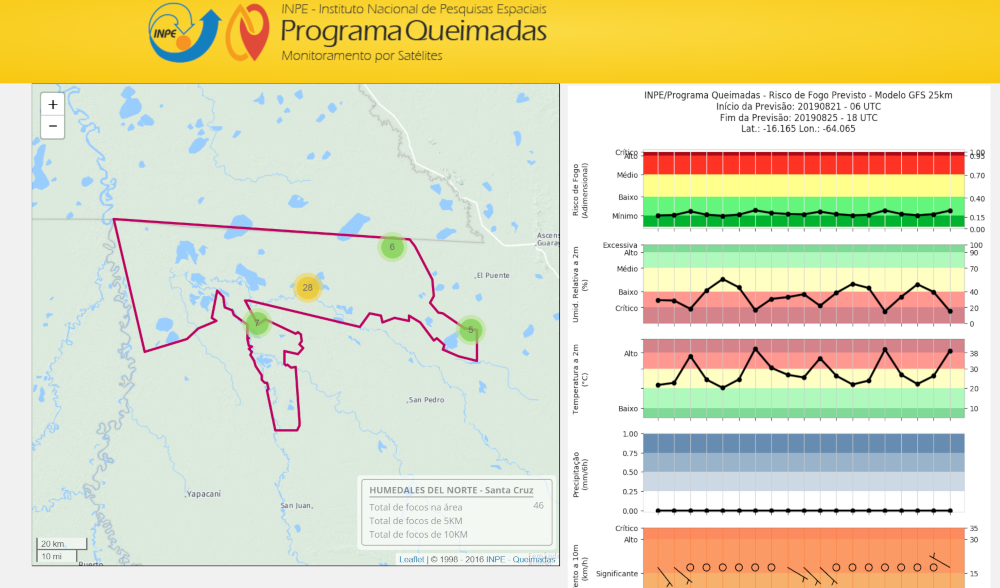This screenshot has height=588, width=1000.
Task: Click the 'Total de focos de 5KM' row
Action: click(418, 520)
